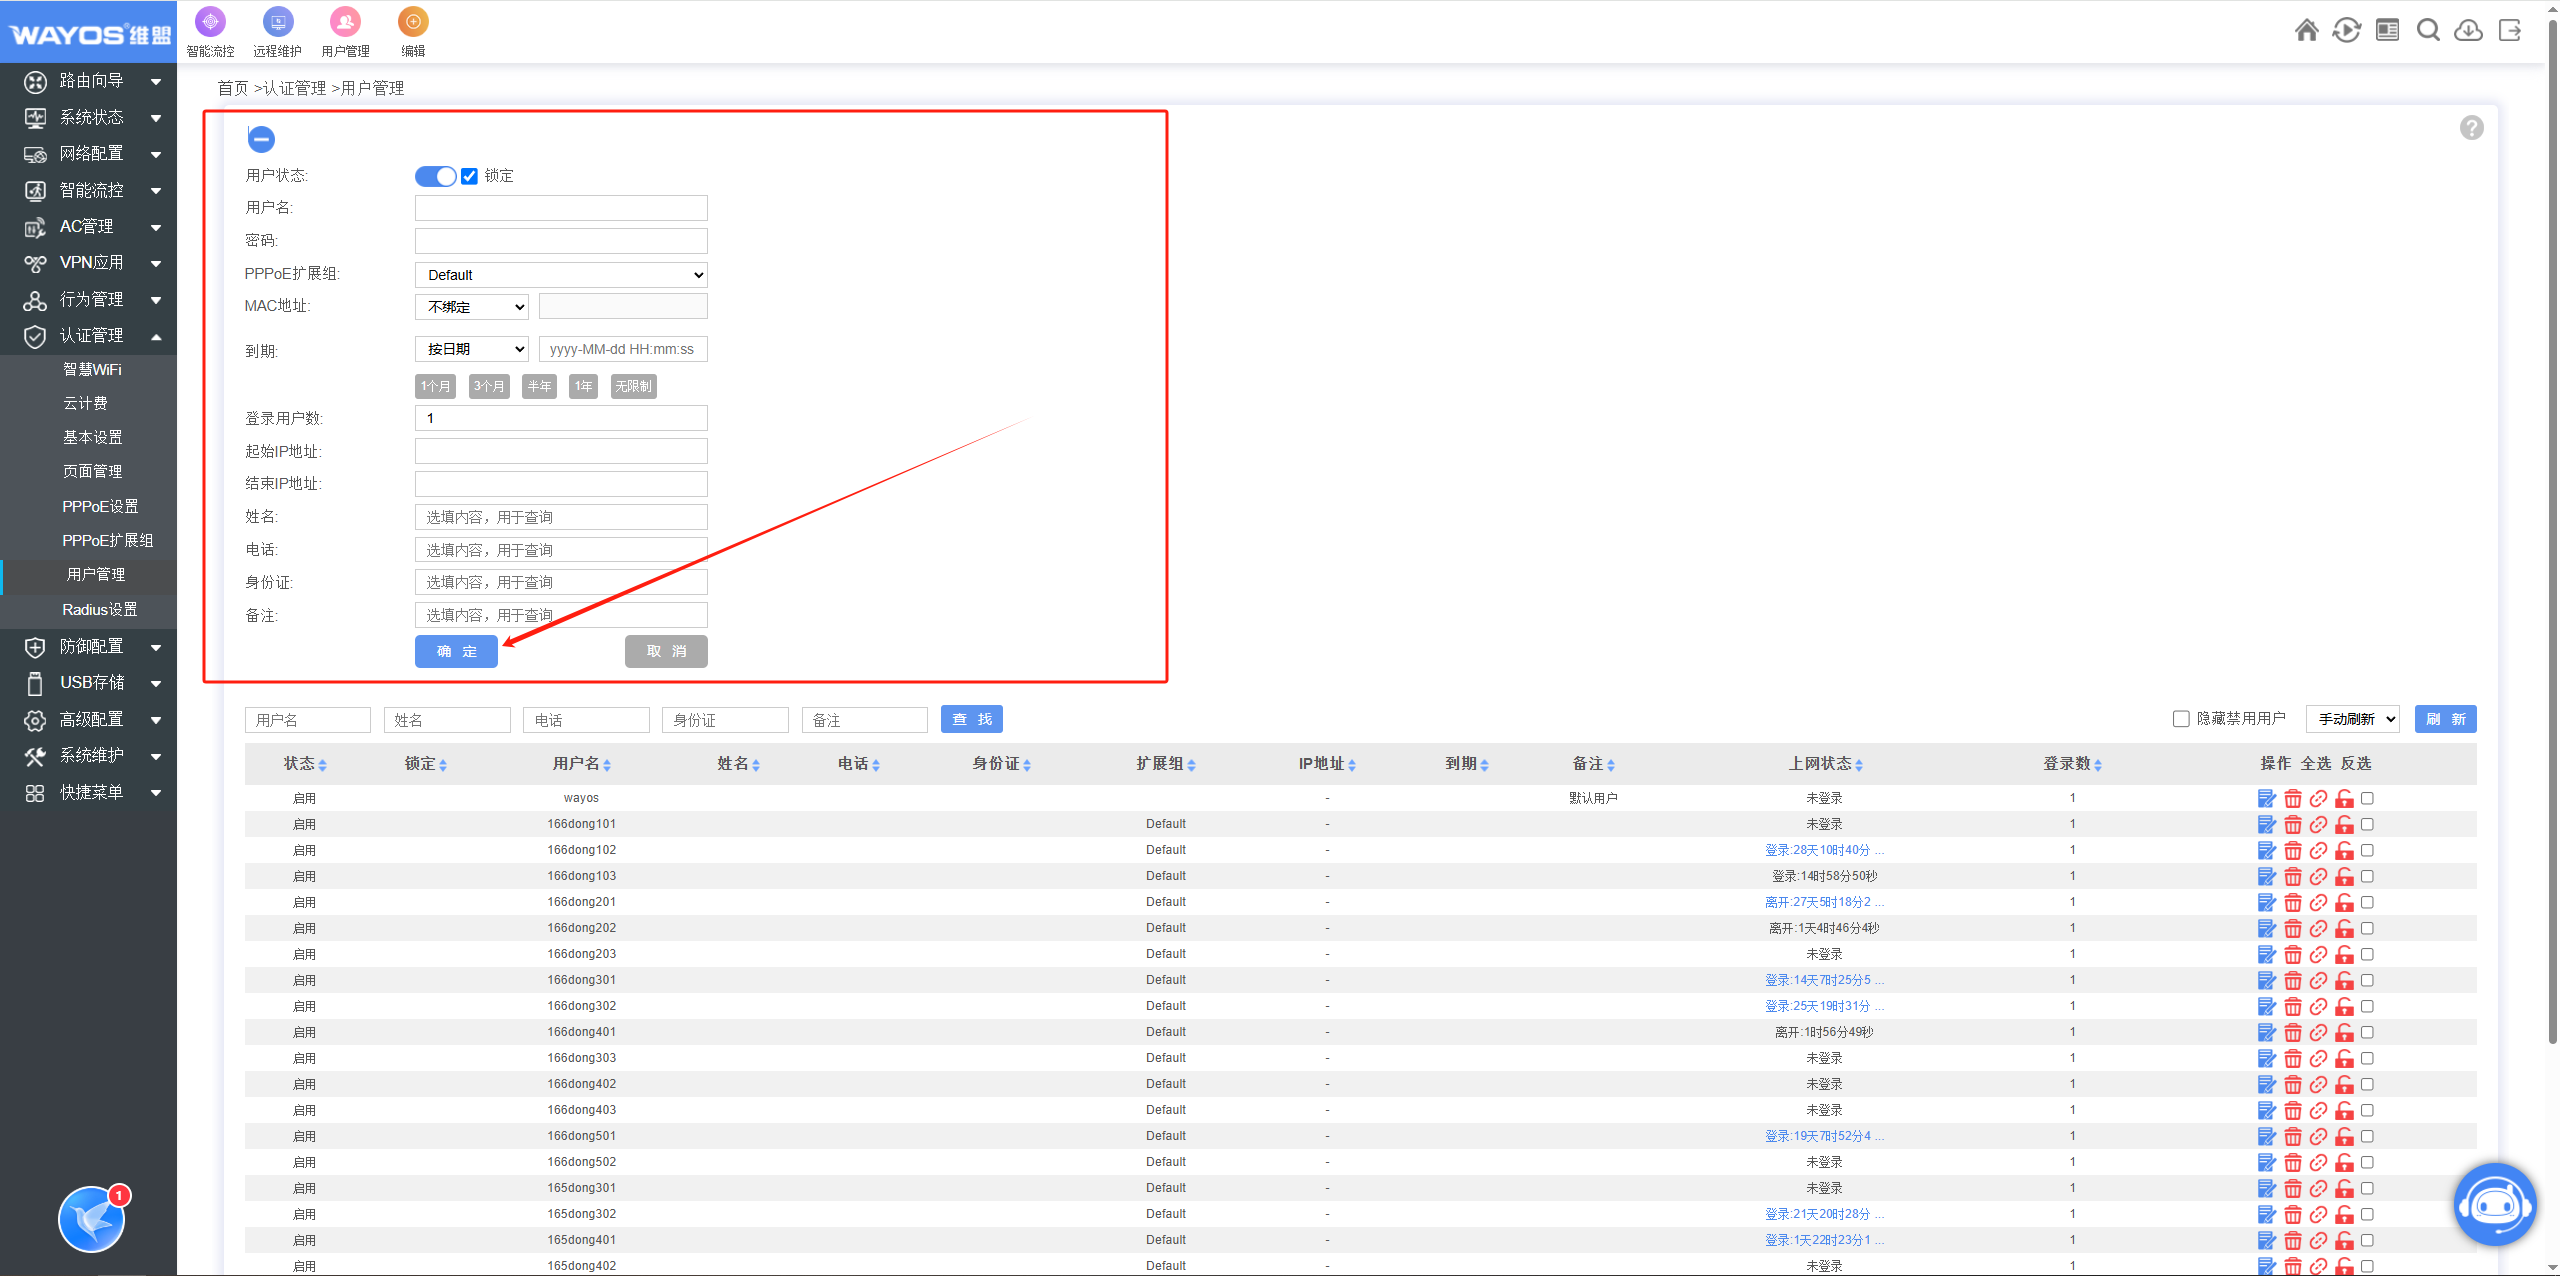
Task: Open the robot assistant chat icon
Action: (x=2494, y=1204)
